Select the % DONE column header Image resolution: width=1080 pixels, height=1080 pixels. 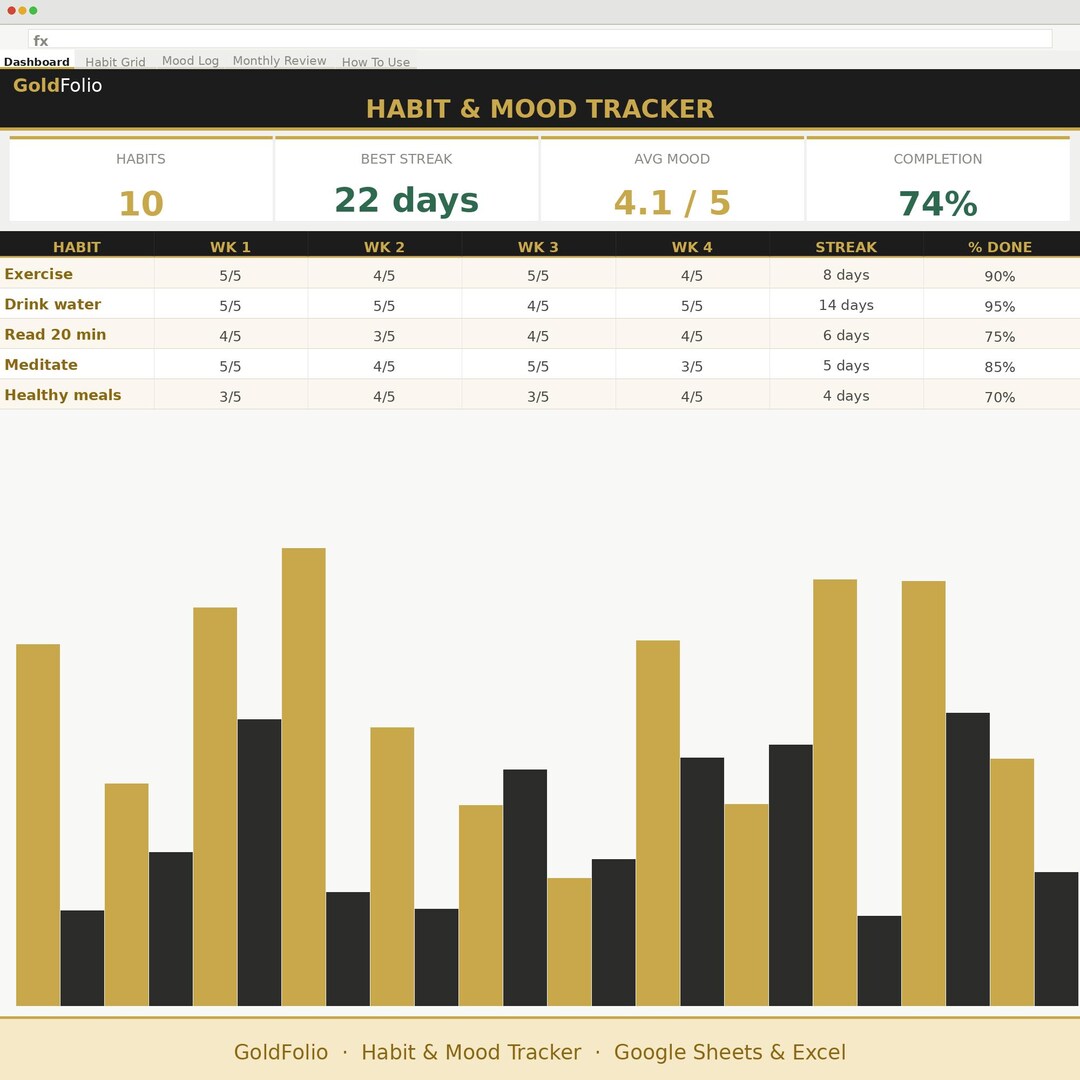point(999,247)
